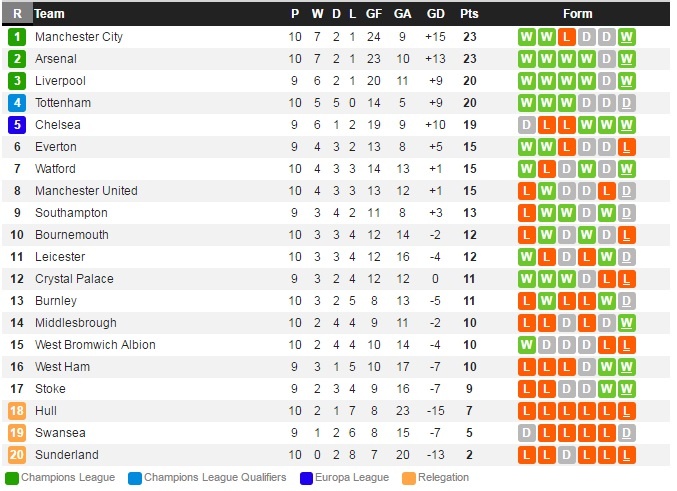Select Sunderland's rank 20 badge
This screenshot has height=491, width=677.
(x=17, y=455)
